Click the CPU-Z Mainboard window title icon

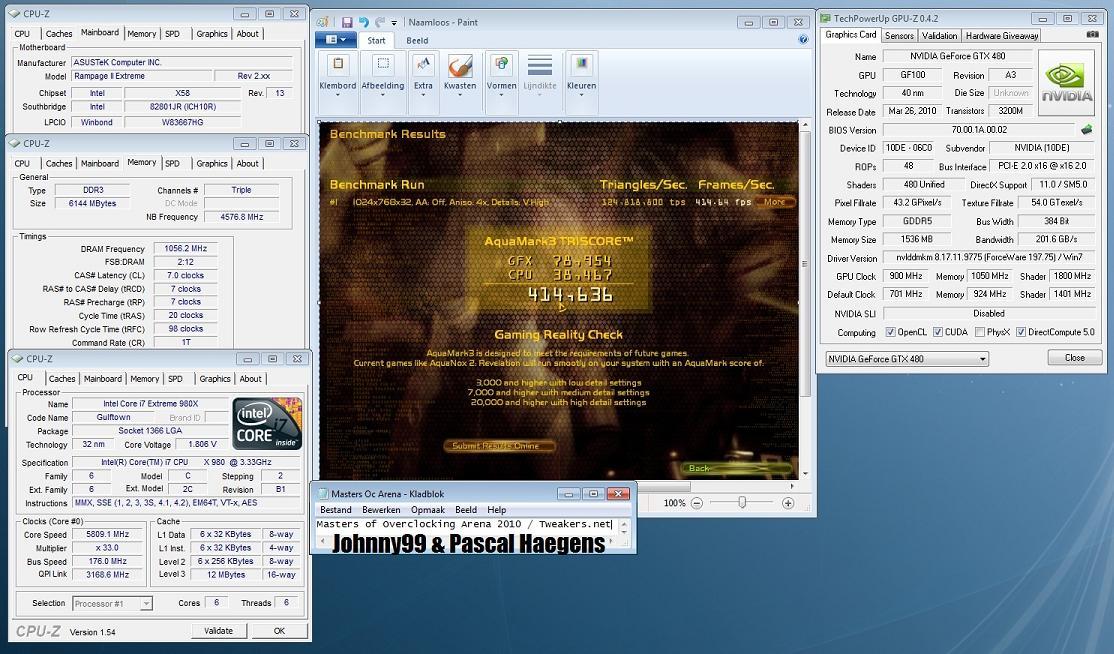14,13
